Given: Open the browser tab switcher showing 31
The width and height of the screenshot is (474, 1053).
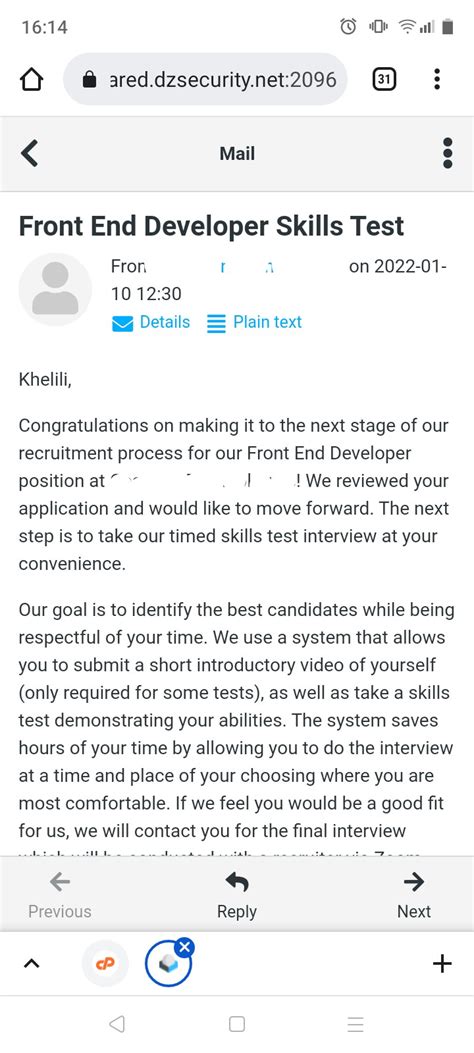Looking at the screenshot, I should click(x=383, y=79).
